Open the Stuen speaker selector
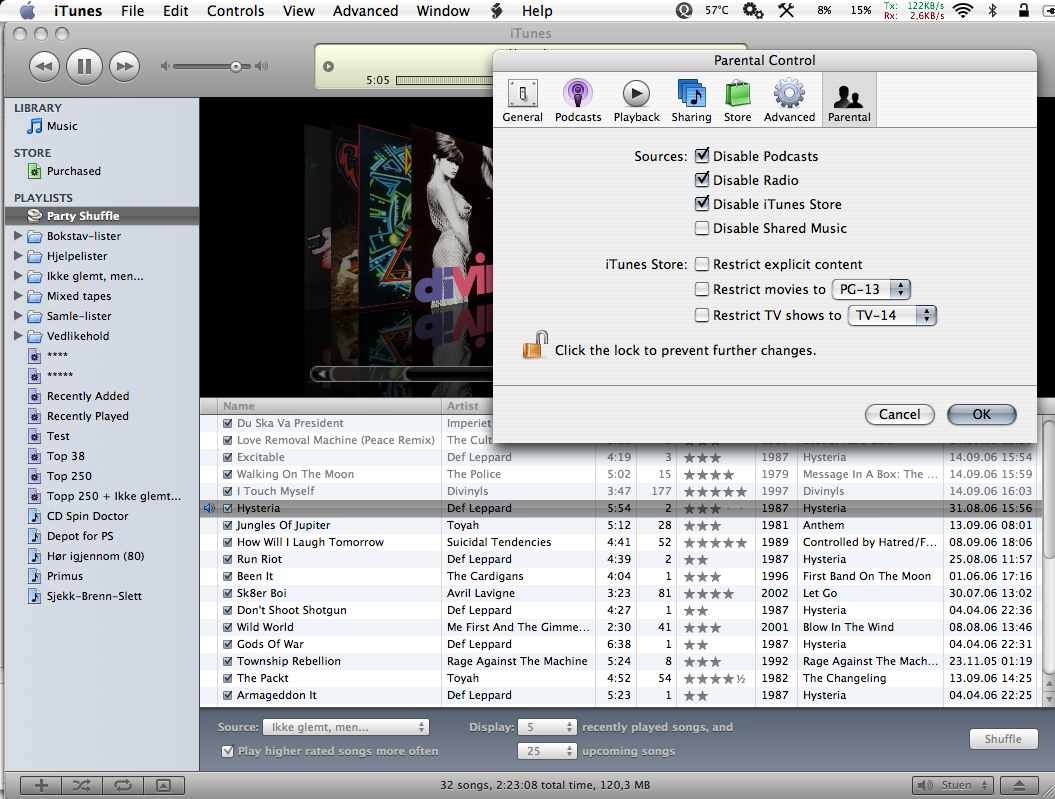This screenshot has width=1055, height=799. point(953,785)
